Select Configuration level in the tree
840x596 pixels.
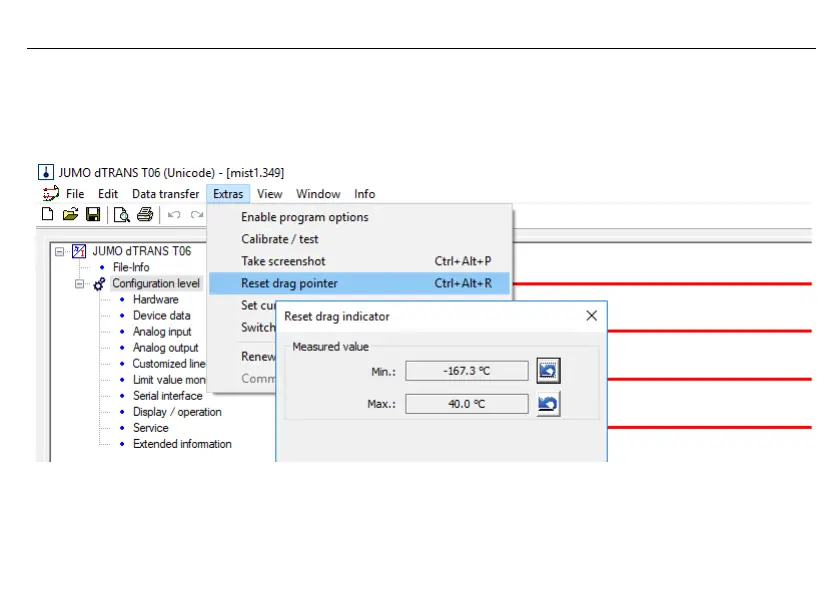156,283
